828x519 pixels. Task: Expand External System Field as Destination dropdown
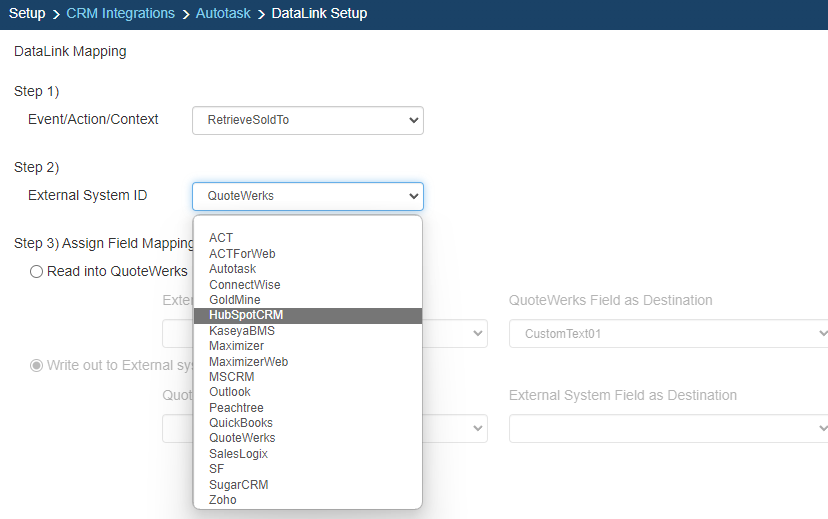click(668, 428)
